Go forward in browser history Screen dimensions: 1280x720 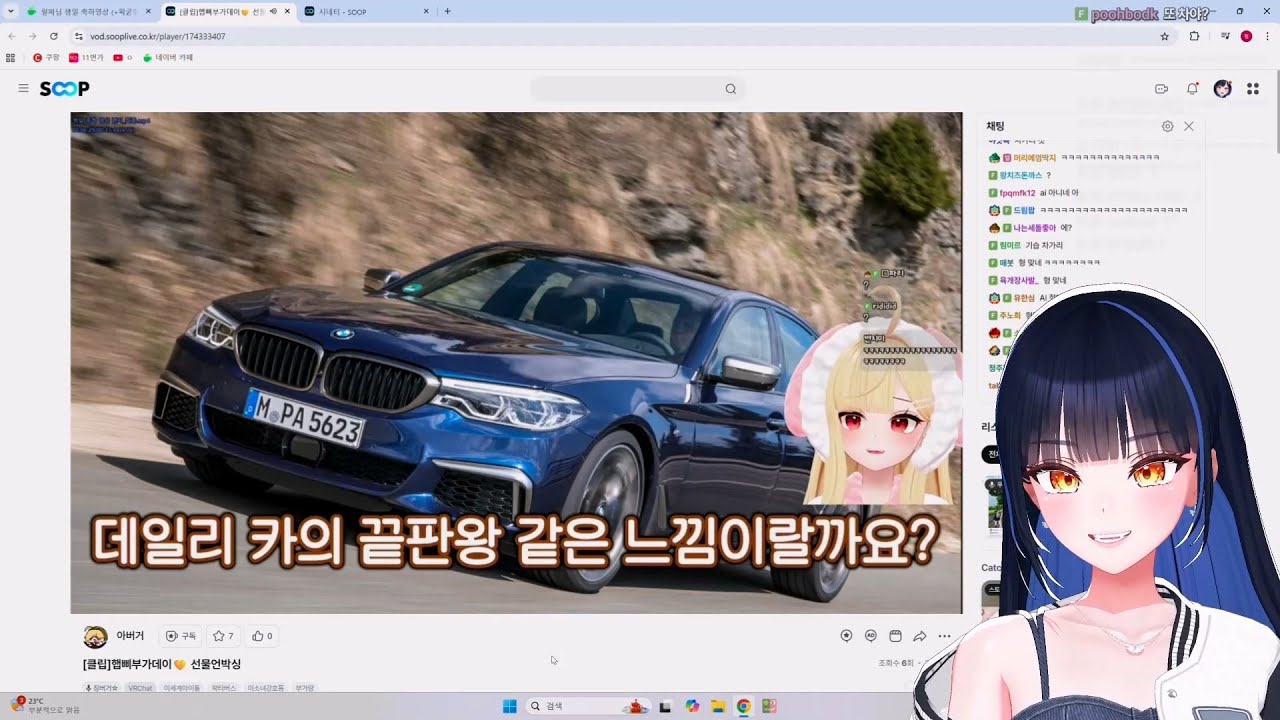(32, 36)
